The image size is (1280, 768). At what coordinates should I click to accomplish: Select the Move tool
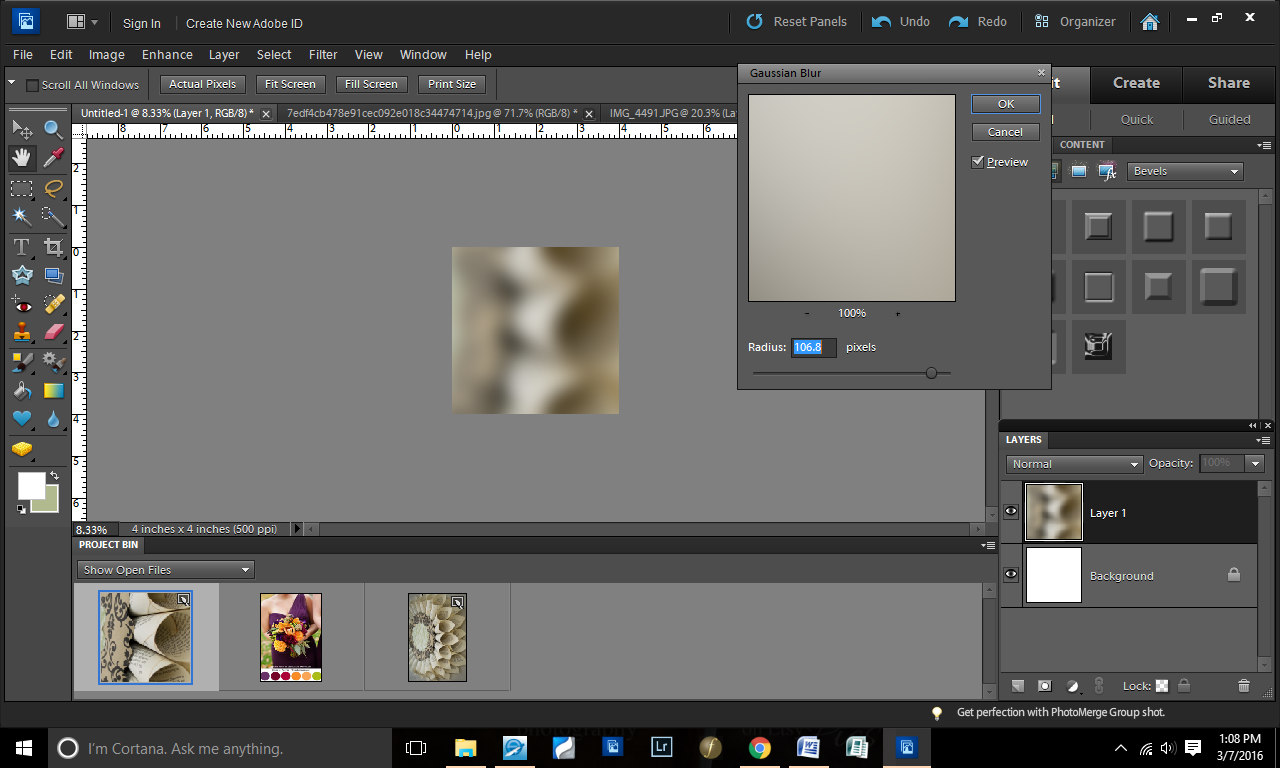(x=22, y=129)
